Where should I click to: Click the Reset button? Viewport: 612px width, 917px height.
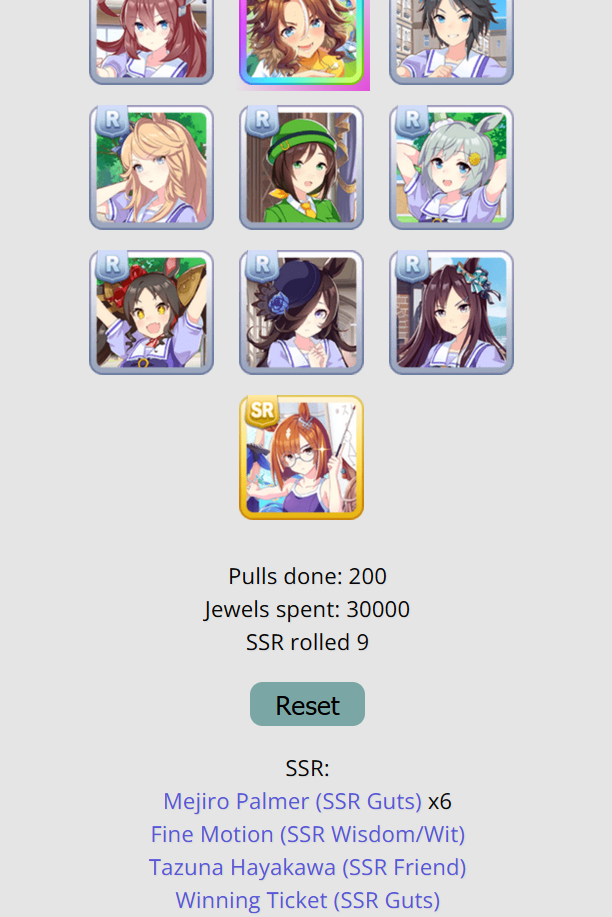(307, 704)
